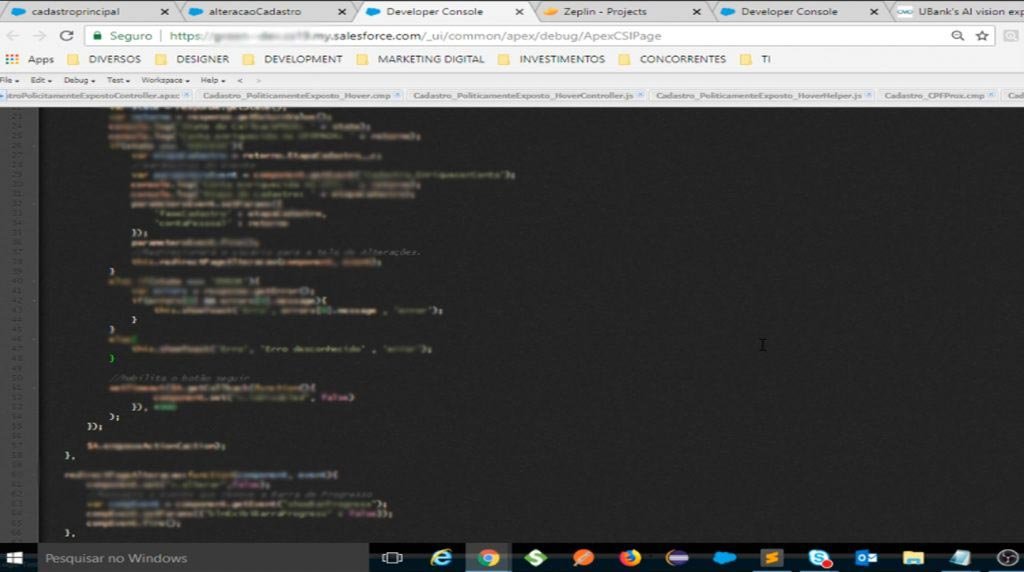The image size is (1024, 572).
Task: Click the green Seguro padlock icon
Action: pos(97,36)
